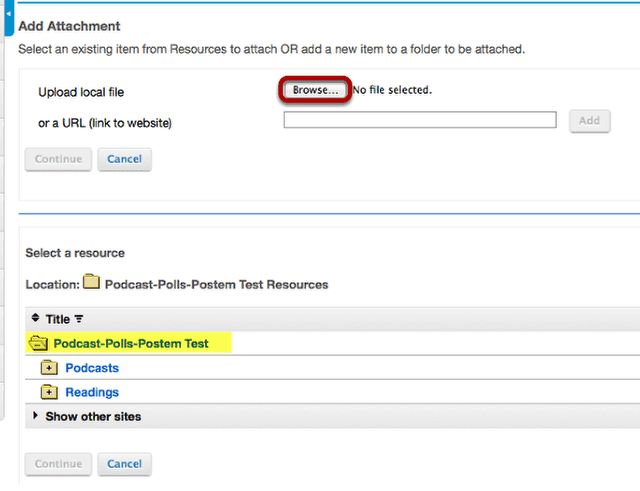Click into the URL link text field
Image resolution: width=640 pixels, height=491 pixels.
click(420, 120)
